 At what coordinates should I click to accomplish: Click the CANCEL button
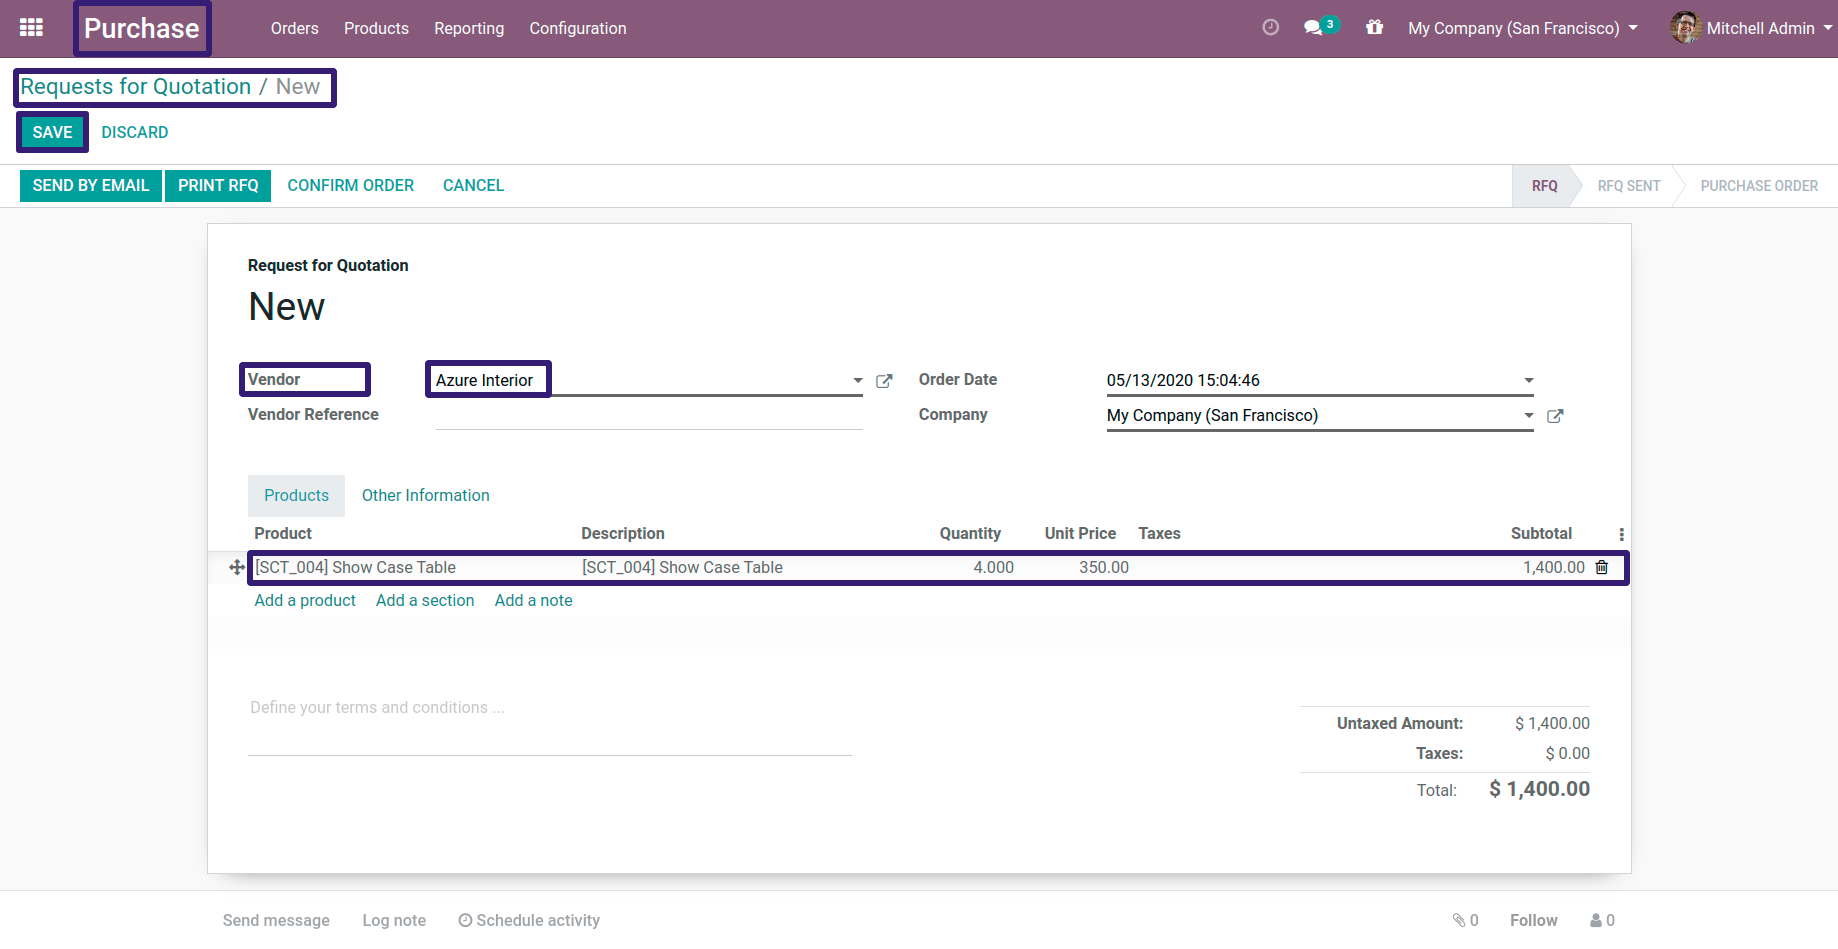pos(473,186)
